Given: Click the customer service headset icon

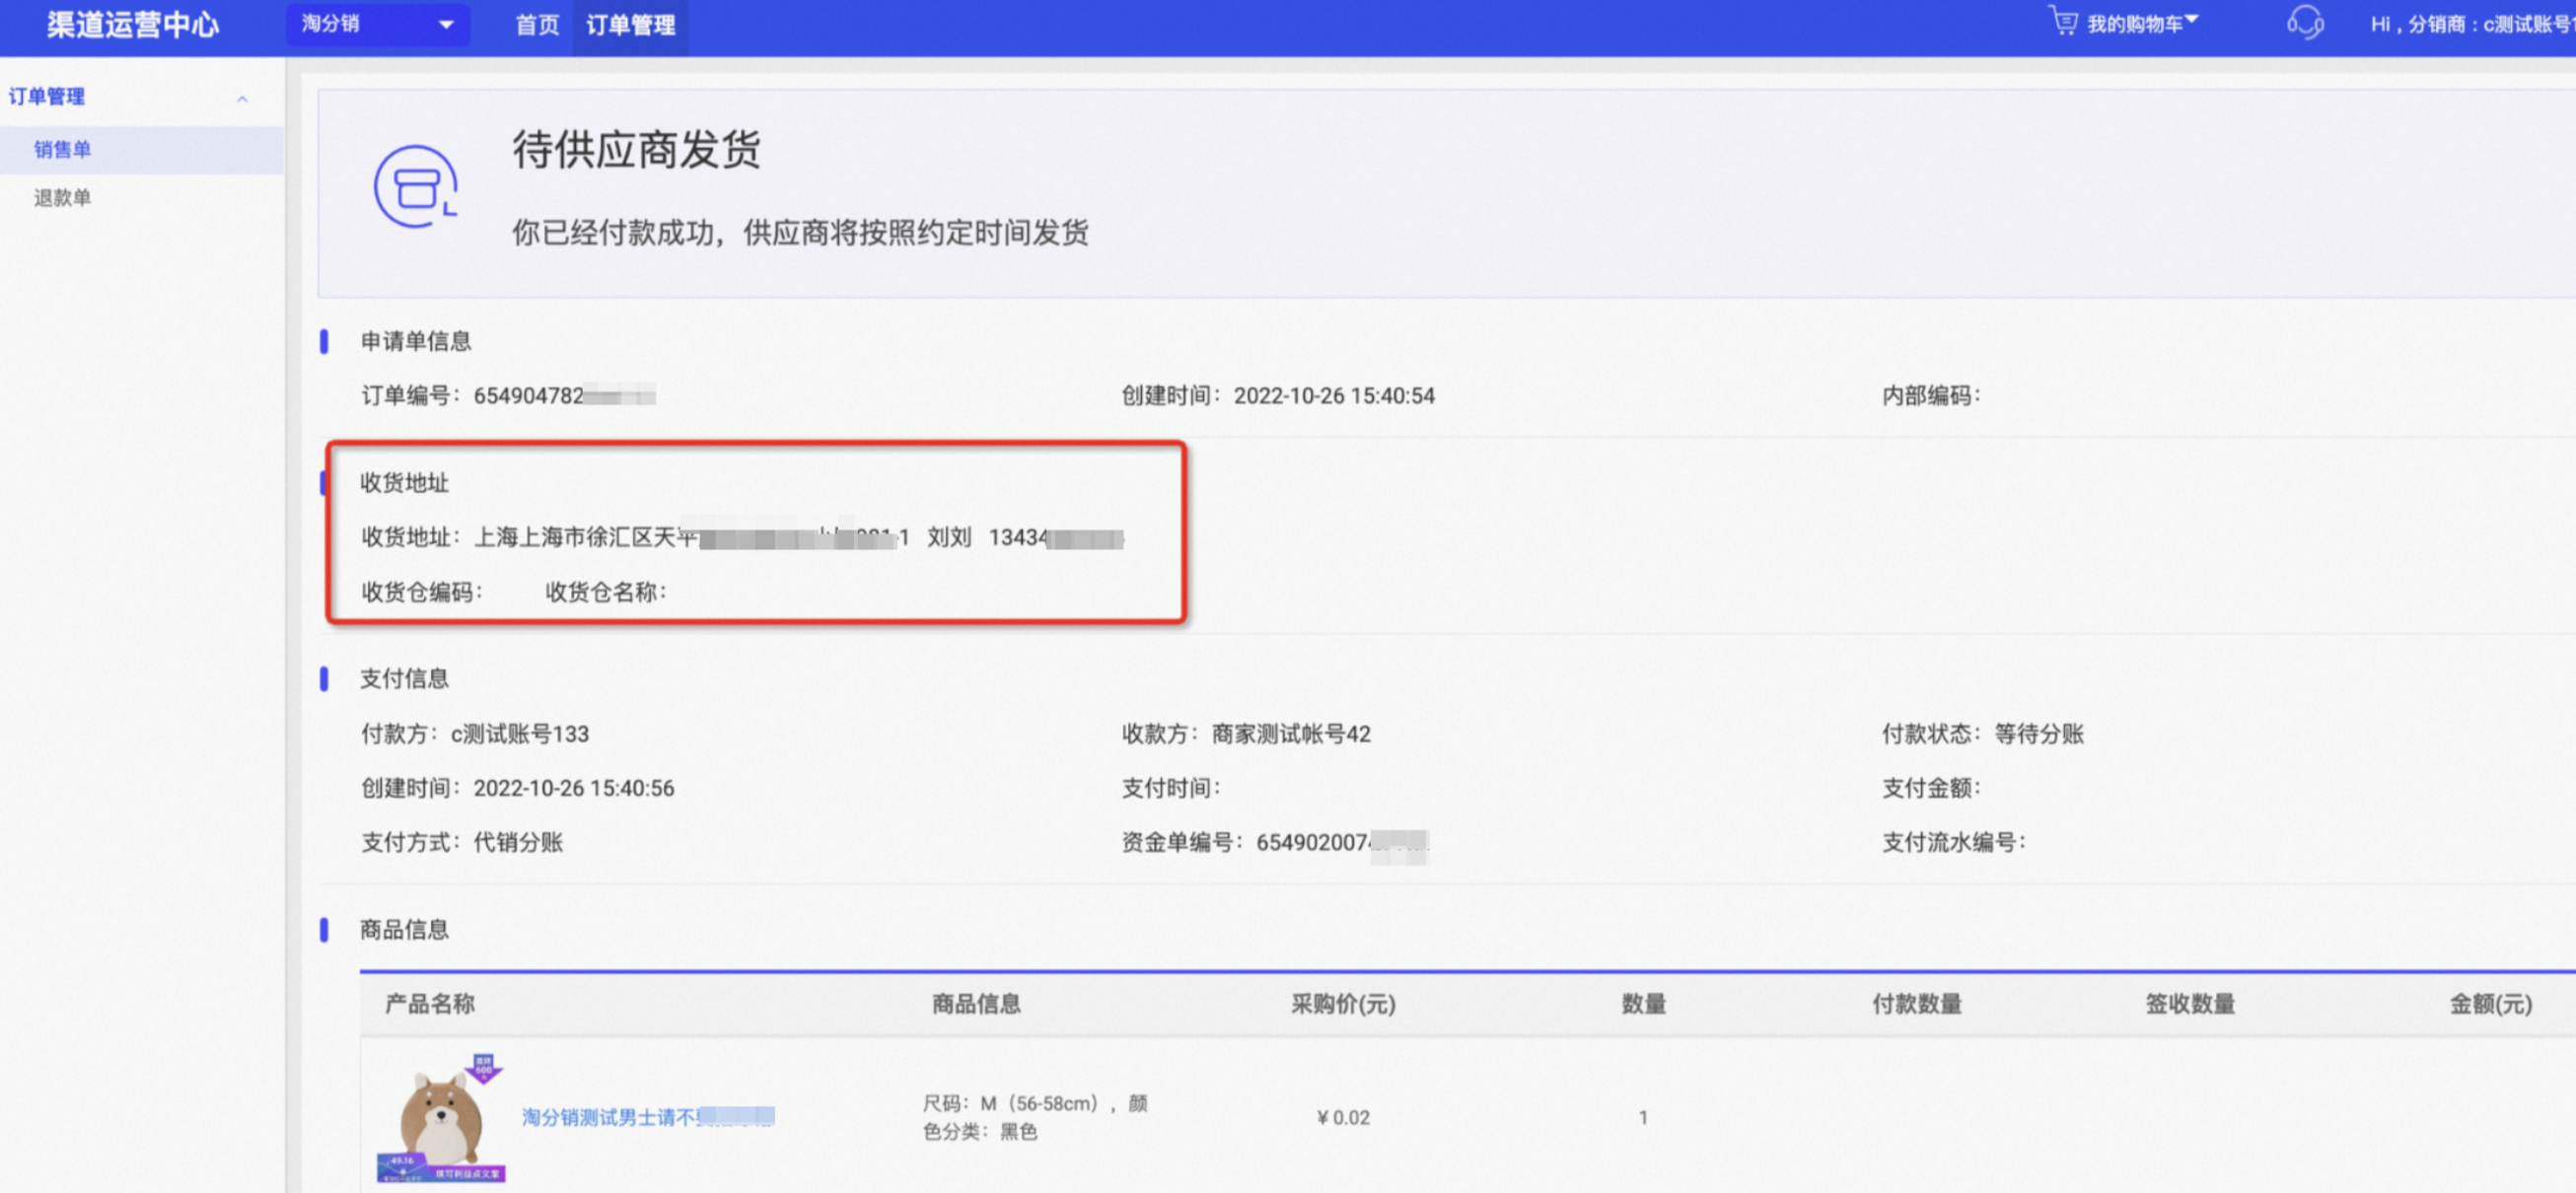Looking at the screenshot, I should tap(2305, 22).
